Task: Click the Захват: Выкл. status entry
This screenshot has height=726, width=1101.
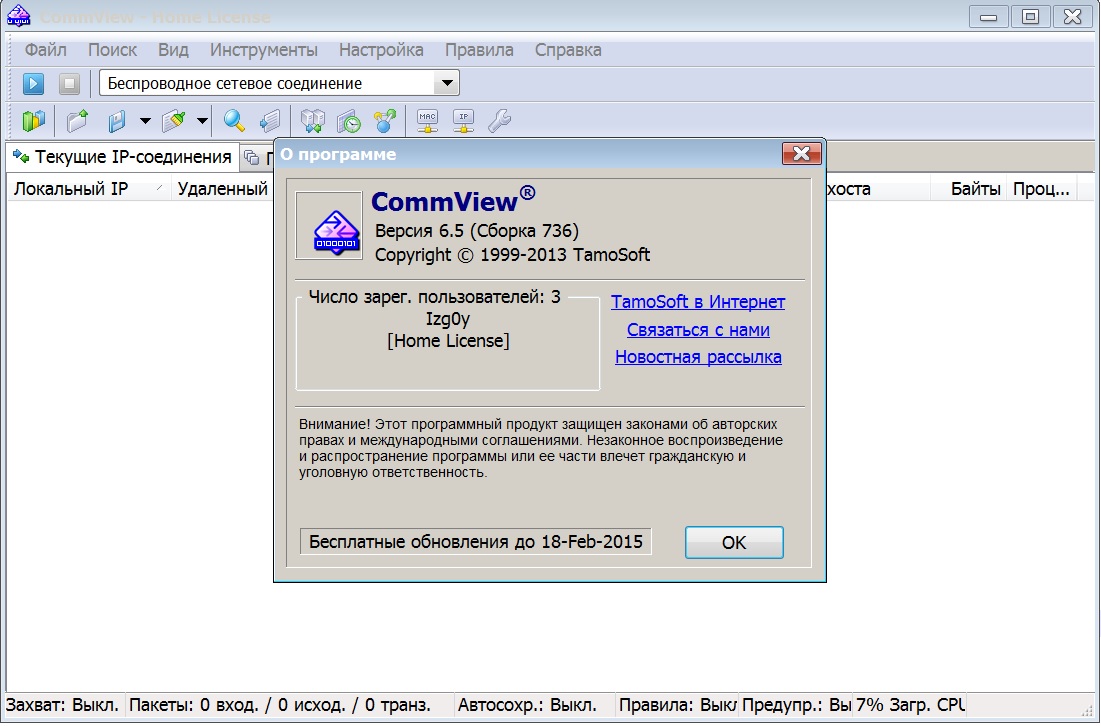Action: 64,705
